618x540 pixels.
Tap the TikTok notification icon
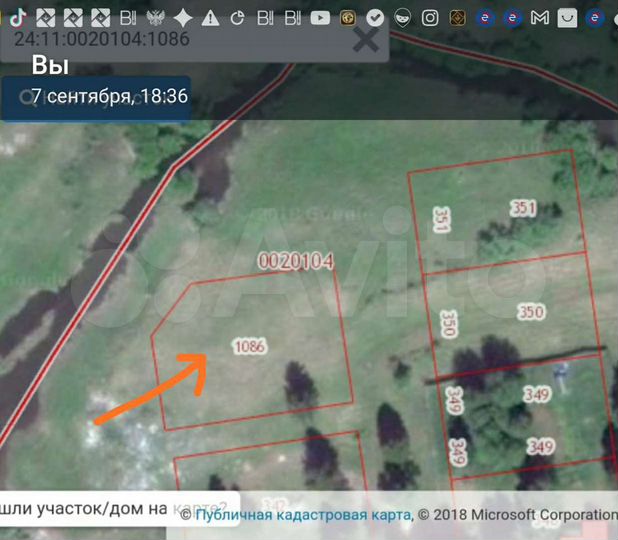pos(18,17)
